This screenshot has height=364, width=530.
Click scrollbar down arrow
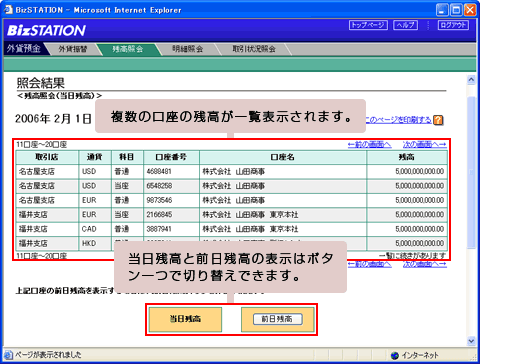tap(471, 341)
